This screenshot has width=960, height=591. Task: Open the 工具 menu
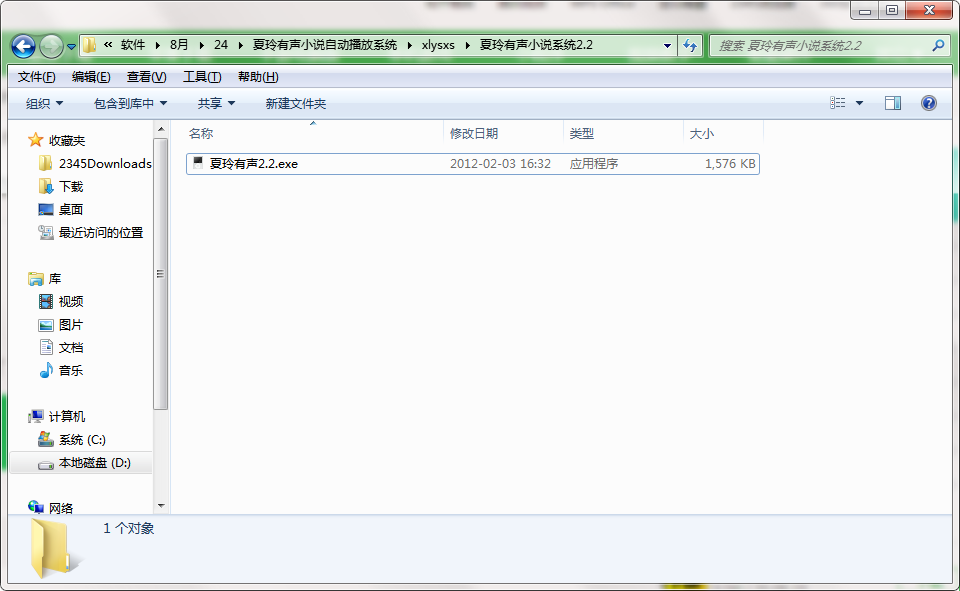202,76
